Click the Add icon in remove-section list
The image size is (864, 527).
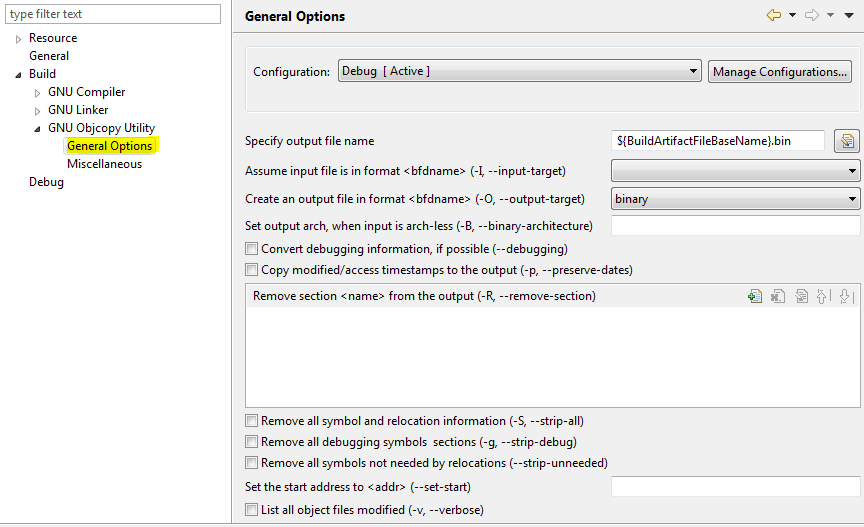coord(755,296)
